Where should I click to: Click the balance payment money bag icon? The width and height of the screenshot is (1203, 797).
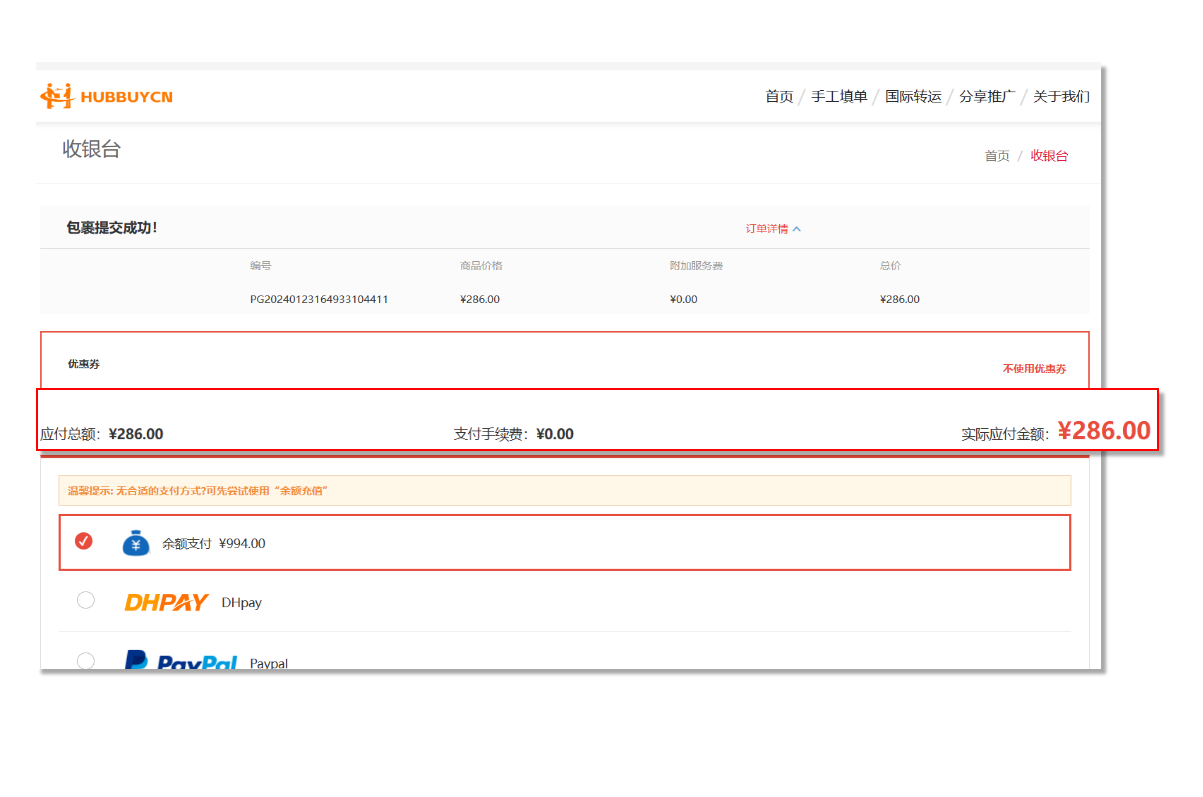pos(136,543)
